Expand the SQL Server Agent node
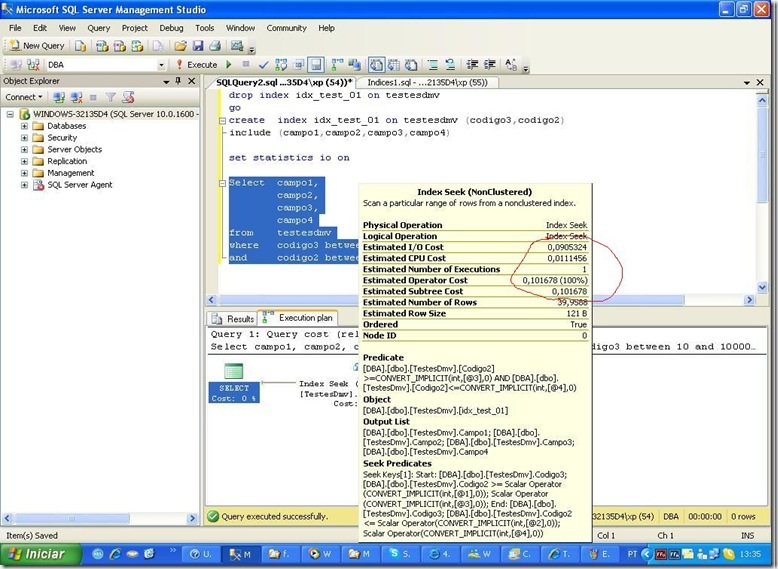 pyautogui.click(x=24, y=185)
